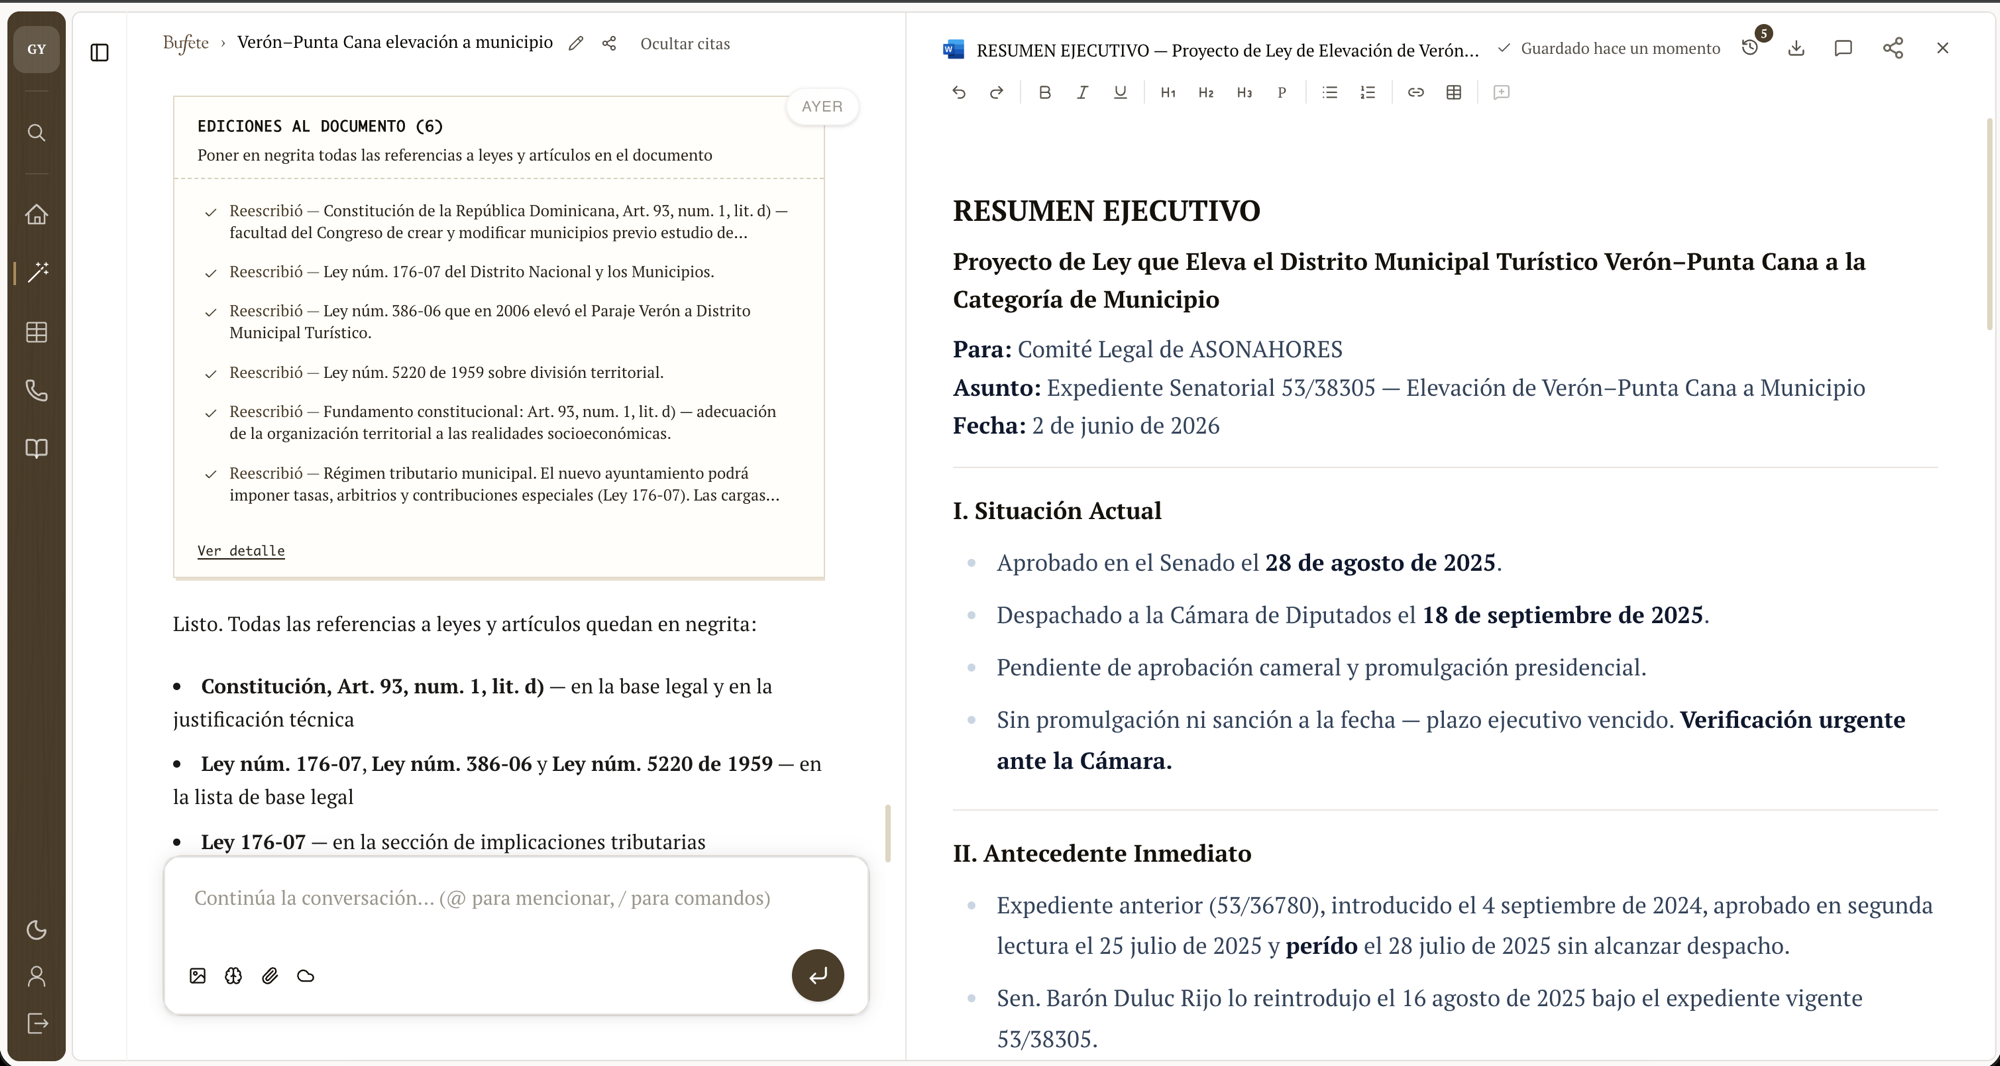This screenshot has height=1066, width=2000.
Task: Click 'Constitución de la República Dominicana' edit row
Action: pyautogui.click(x=500, y=222)
